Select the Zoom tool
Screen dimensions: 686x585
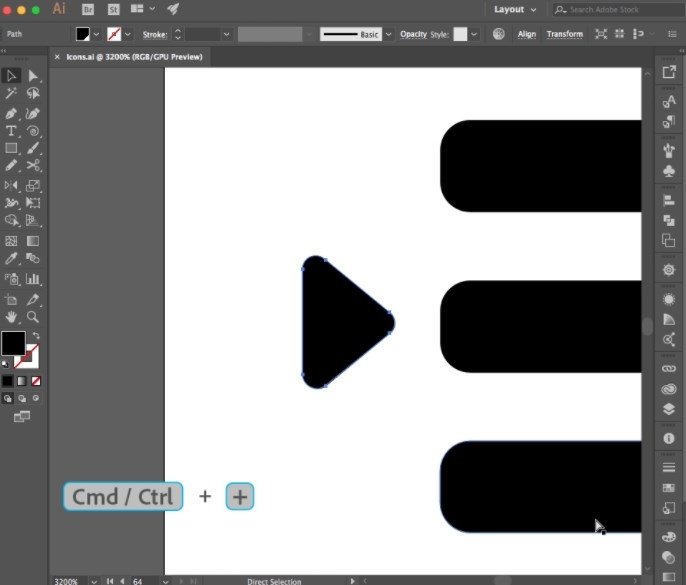33,317
